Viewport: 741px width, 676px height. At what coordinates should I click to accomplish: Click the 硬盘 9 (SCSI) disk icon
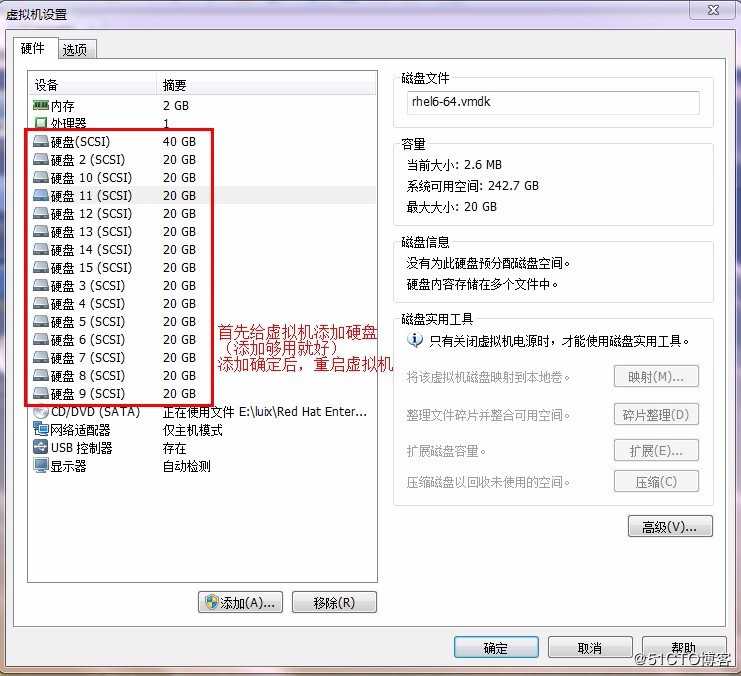41,393
